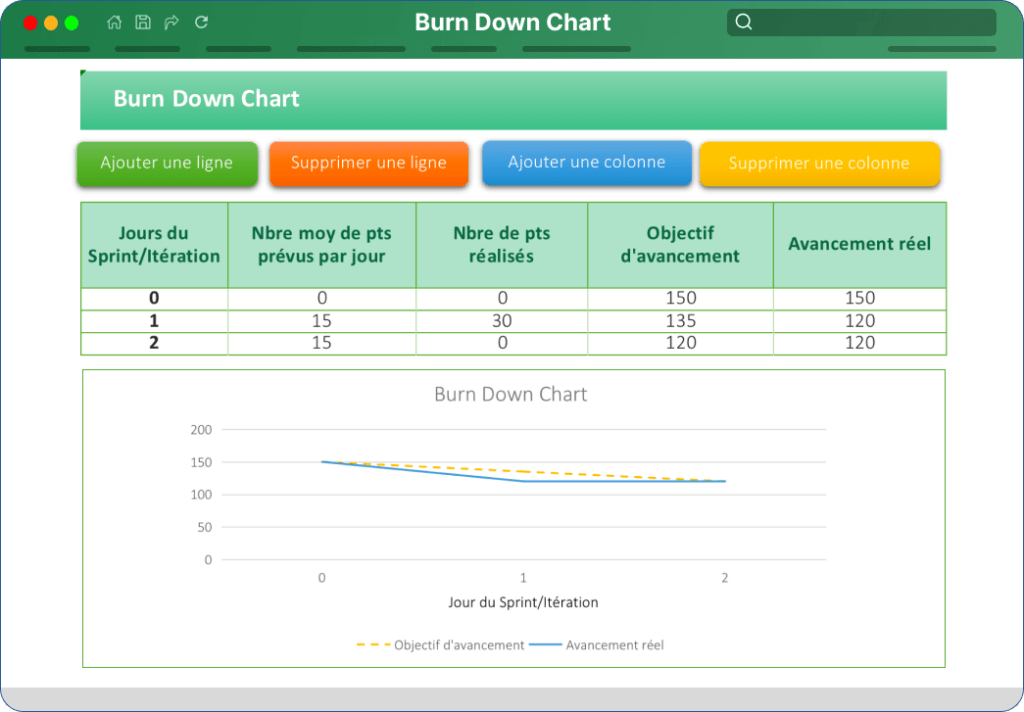Select the Nbre de pts réalisés column header

tap(502, 245)
